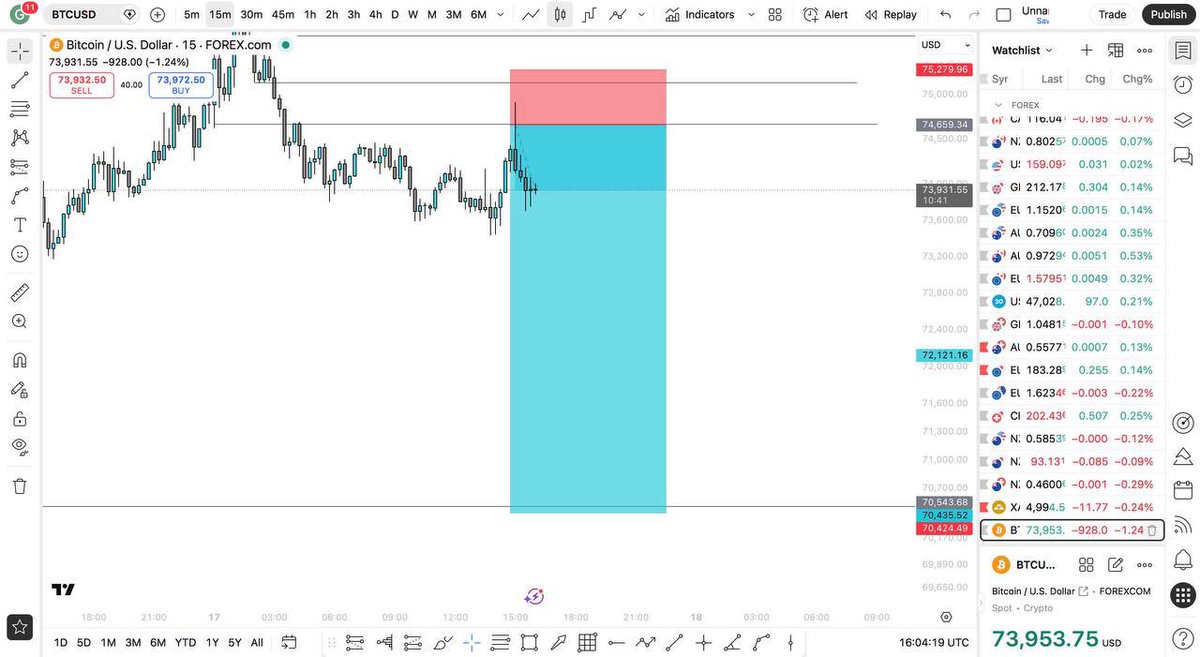1200x657 pixels.
Task: Toggle the watchlist panel bookmark icon
Action: [x=1182, y=50]
